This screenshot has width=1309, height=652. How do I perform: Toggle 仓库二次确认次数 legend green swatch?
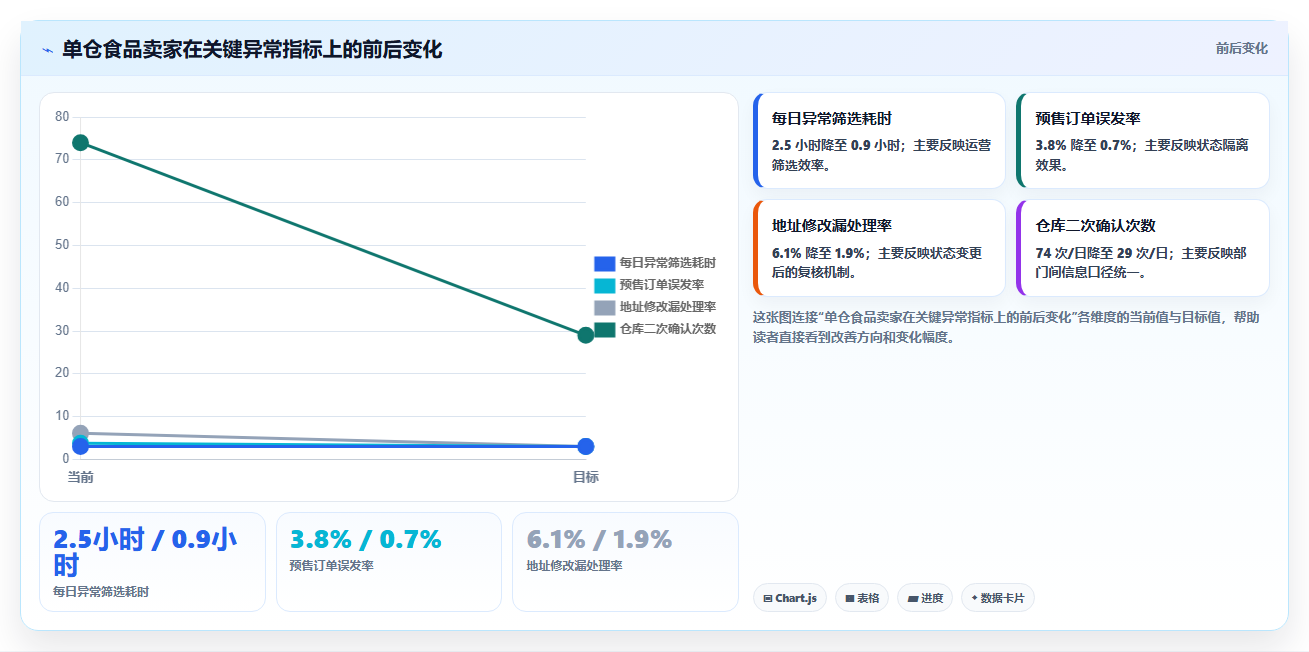point(604,329)
